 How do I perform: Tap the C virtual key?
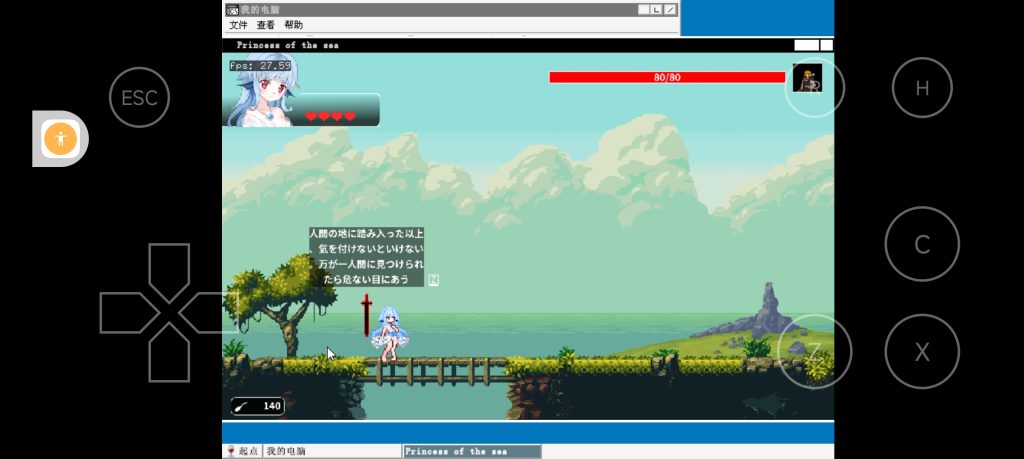tap(922, 244)
